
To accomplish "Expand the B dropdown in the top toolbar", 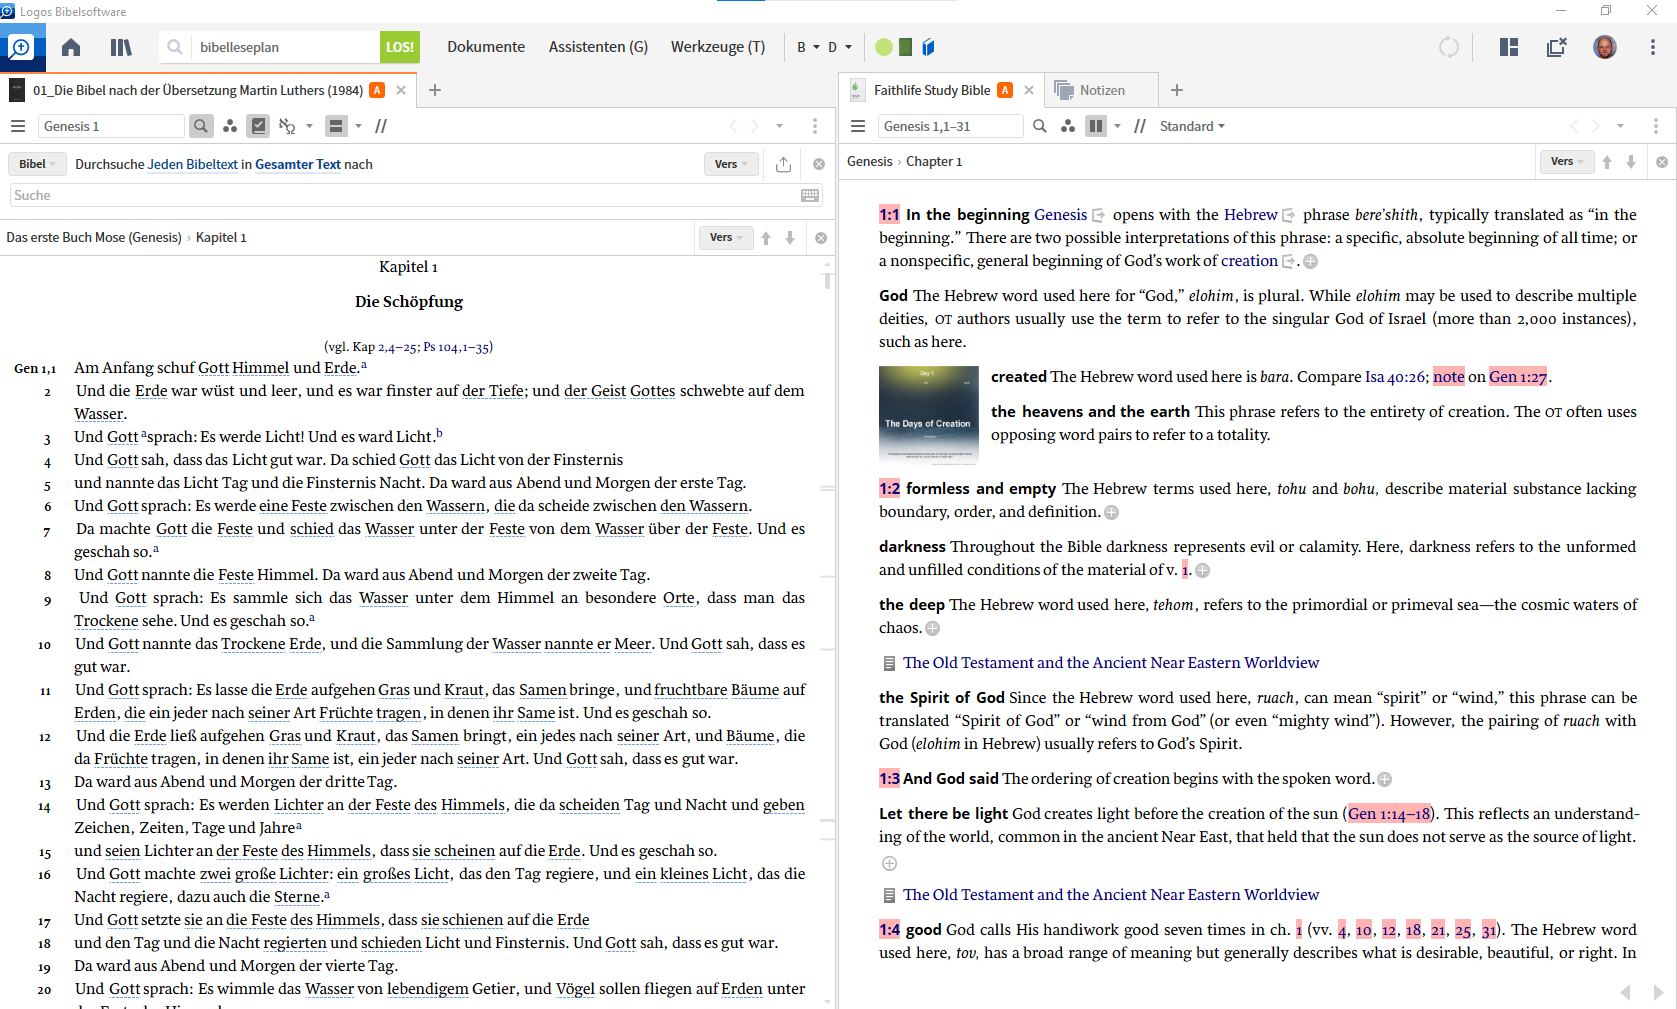I will pos(808,47).
